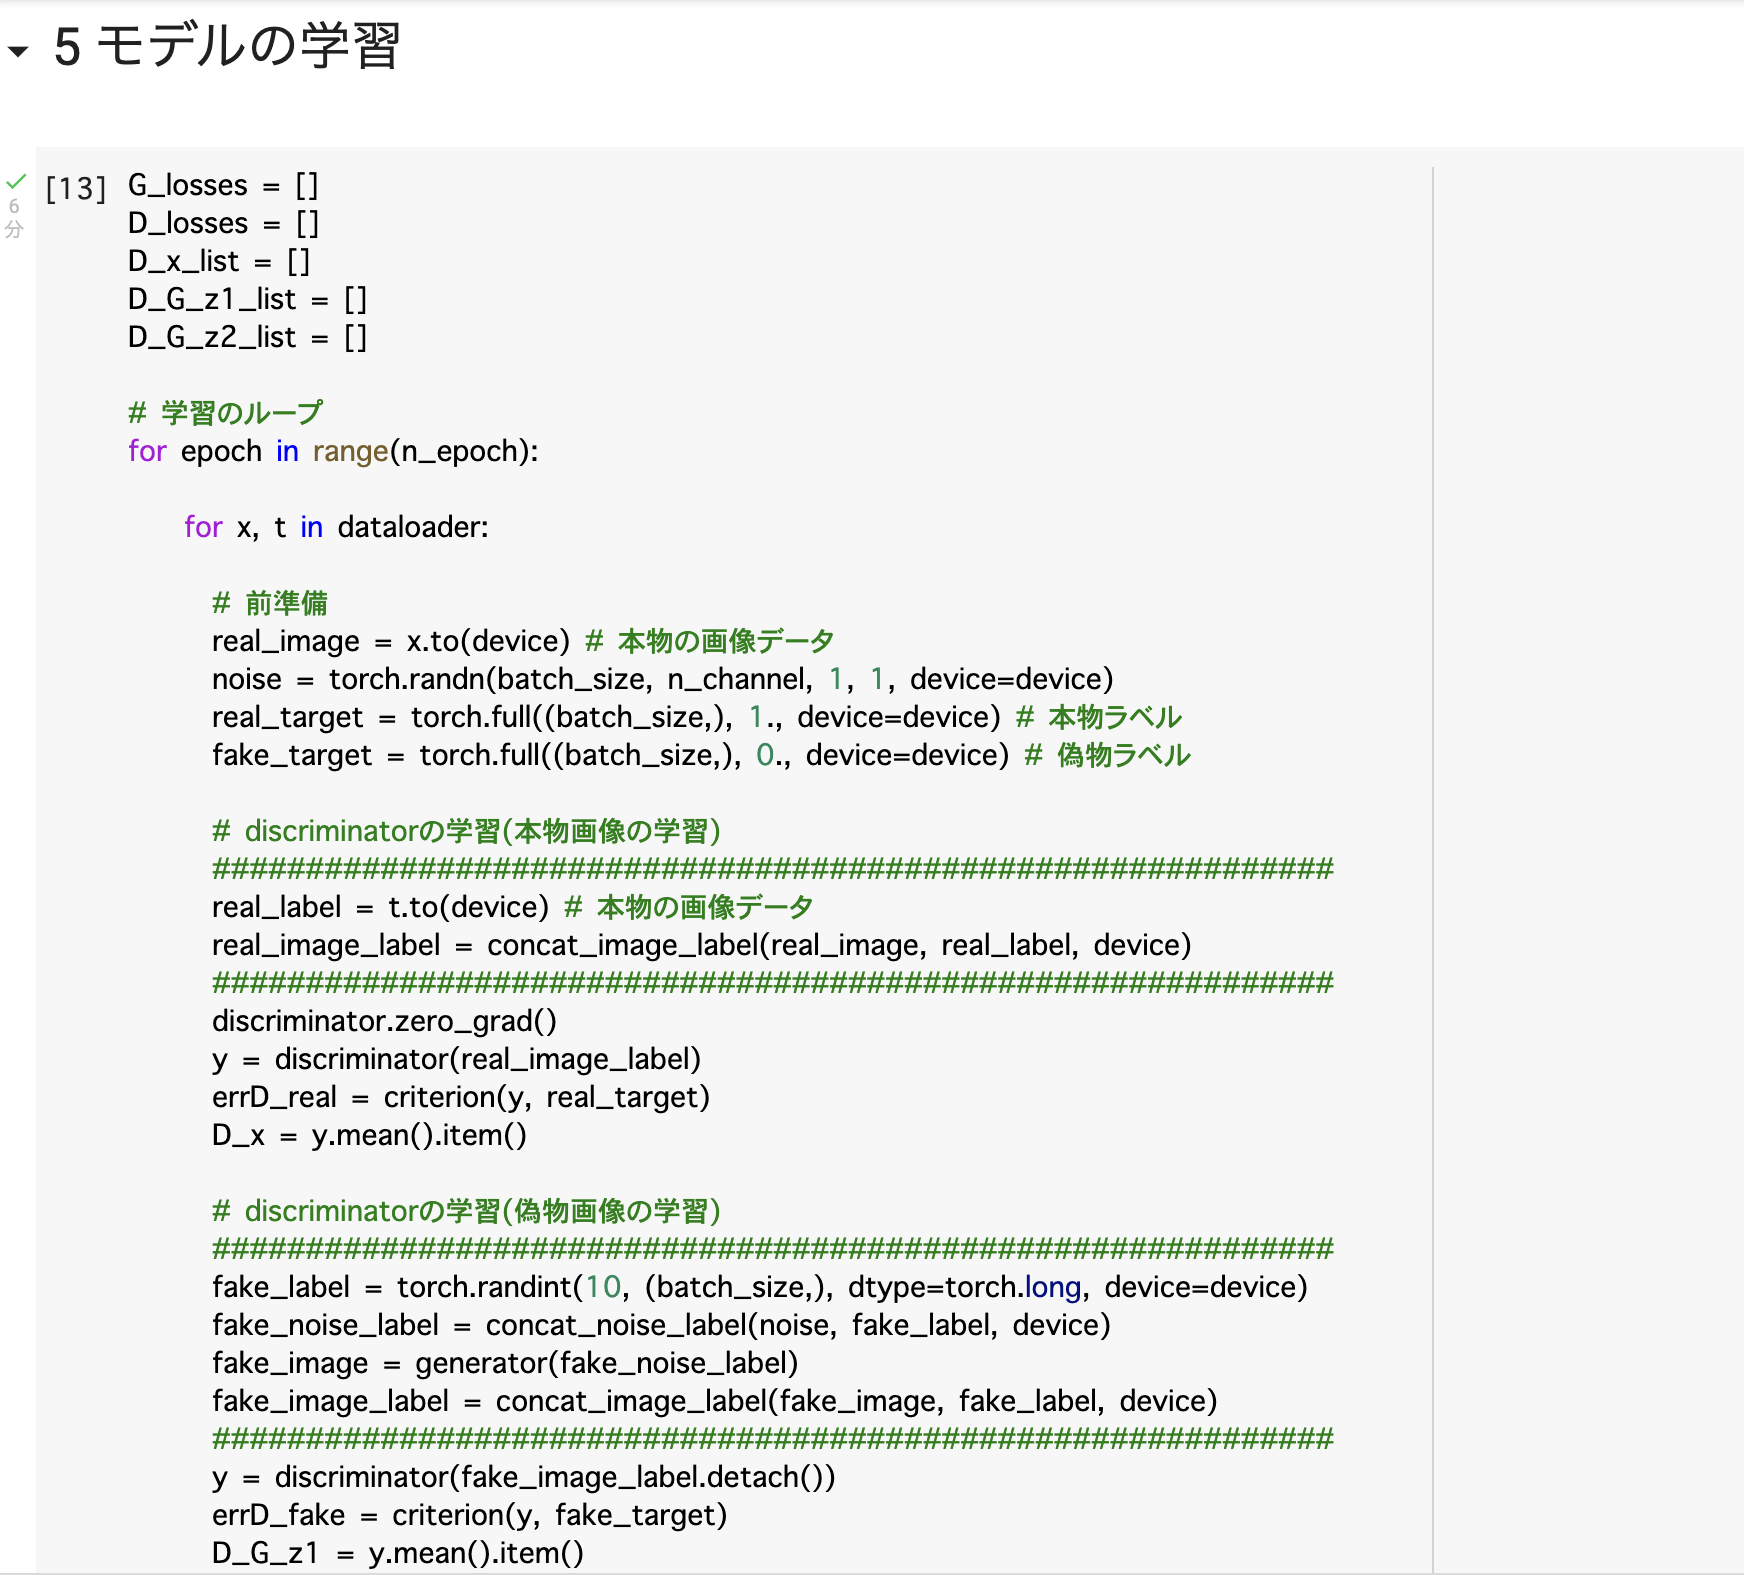Click the vertical divider right of the cell
This screenshot has width=1744, height=1575.
(x=1432, y=800)
